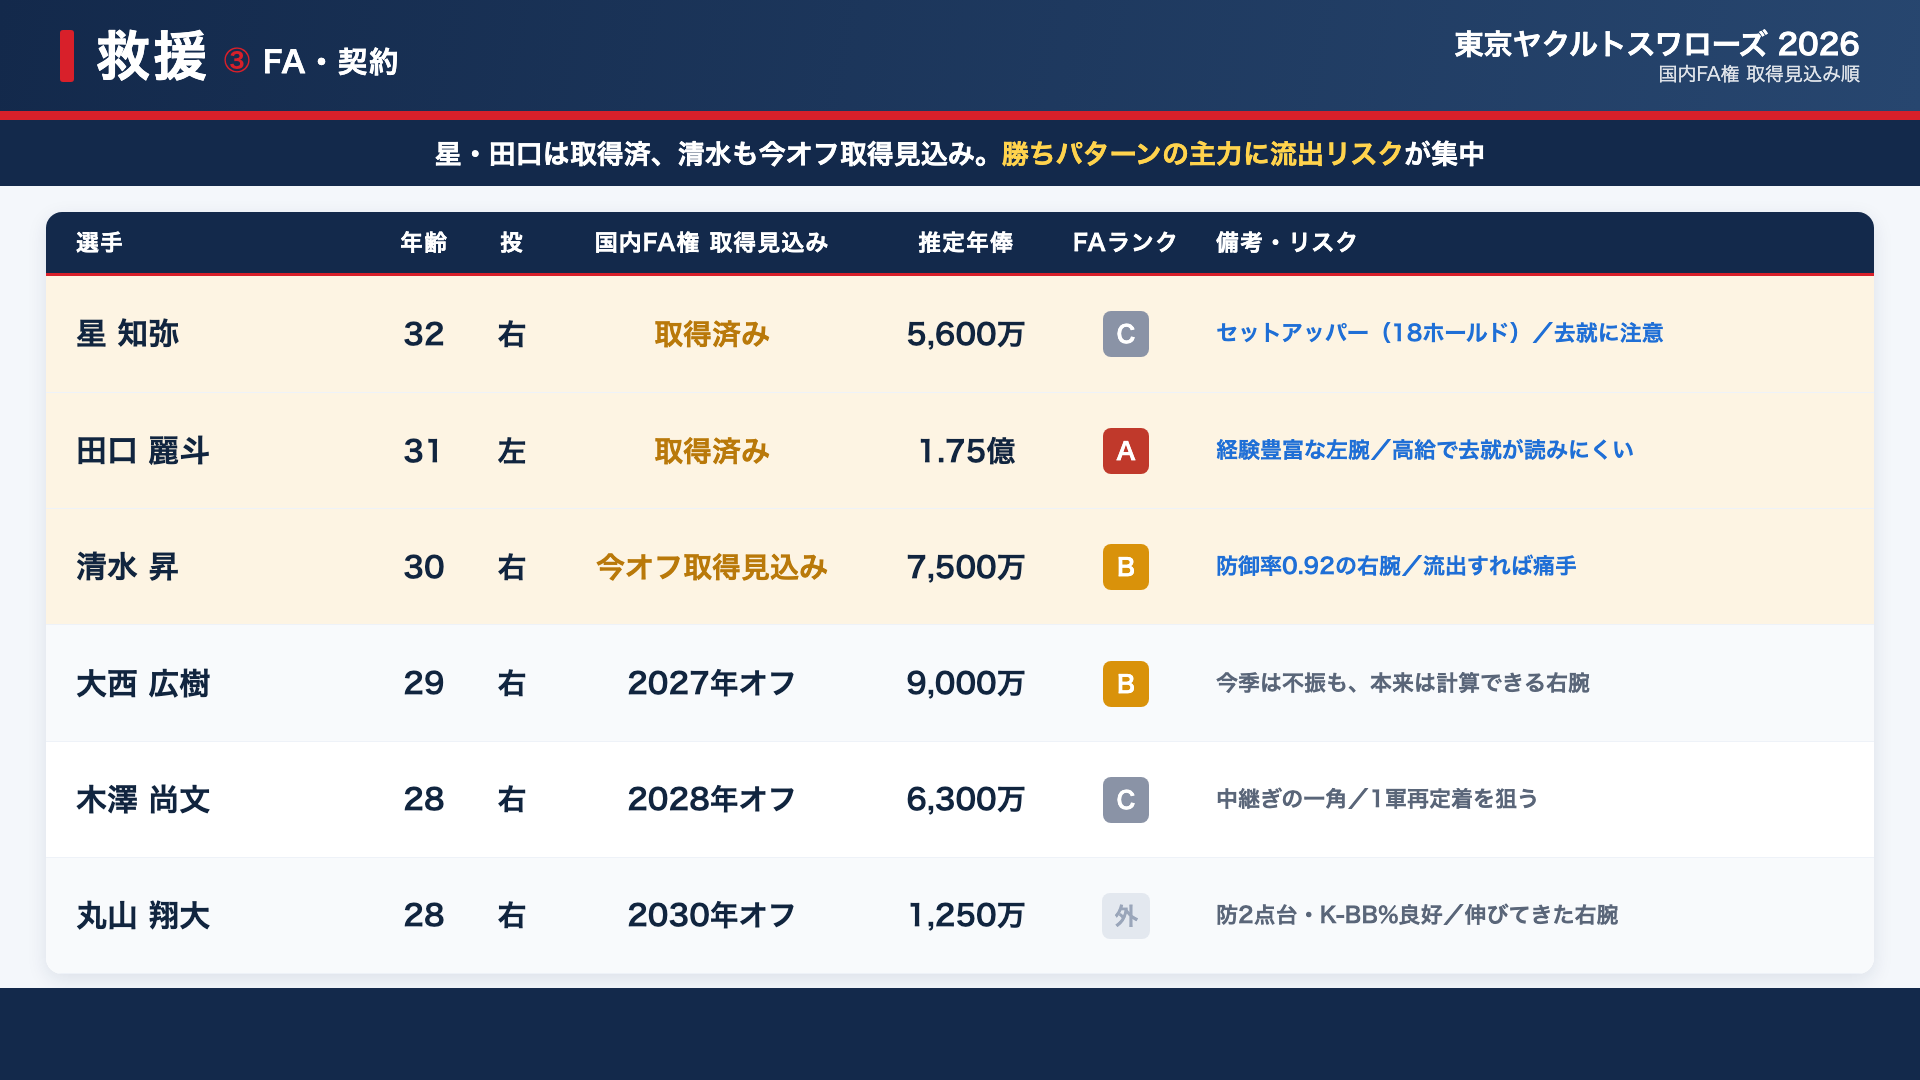Image resolution: width=1920 pixels, height=1080 pixels.
Task: Select player name 木澤 尚文
Action: [143, 800]
